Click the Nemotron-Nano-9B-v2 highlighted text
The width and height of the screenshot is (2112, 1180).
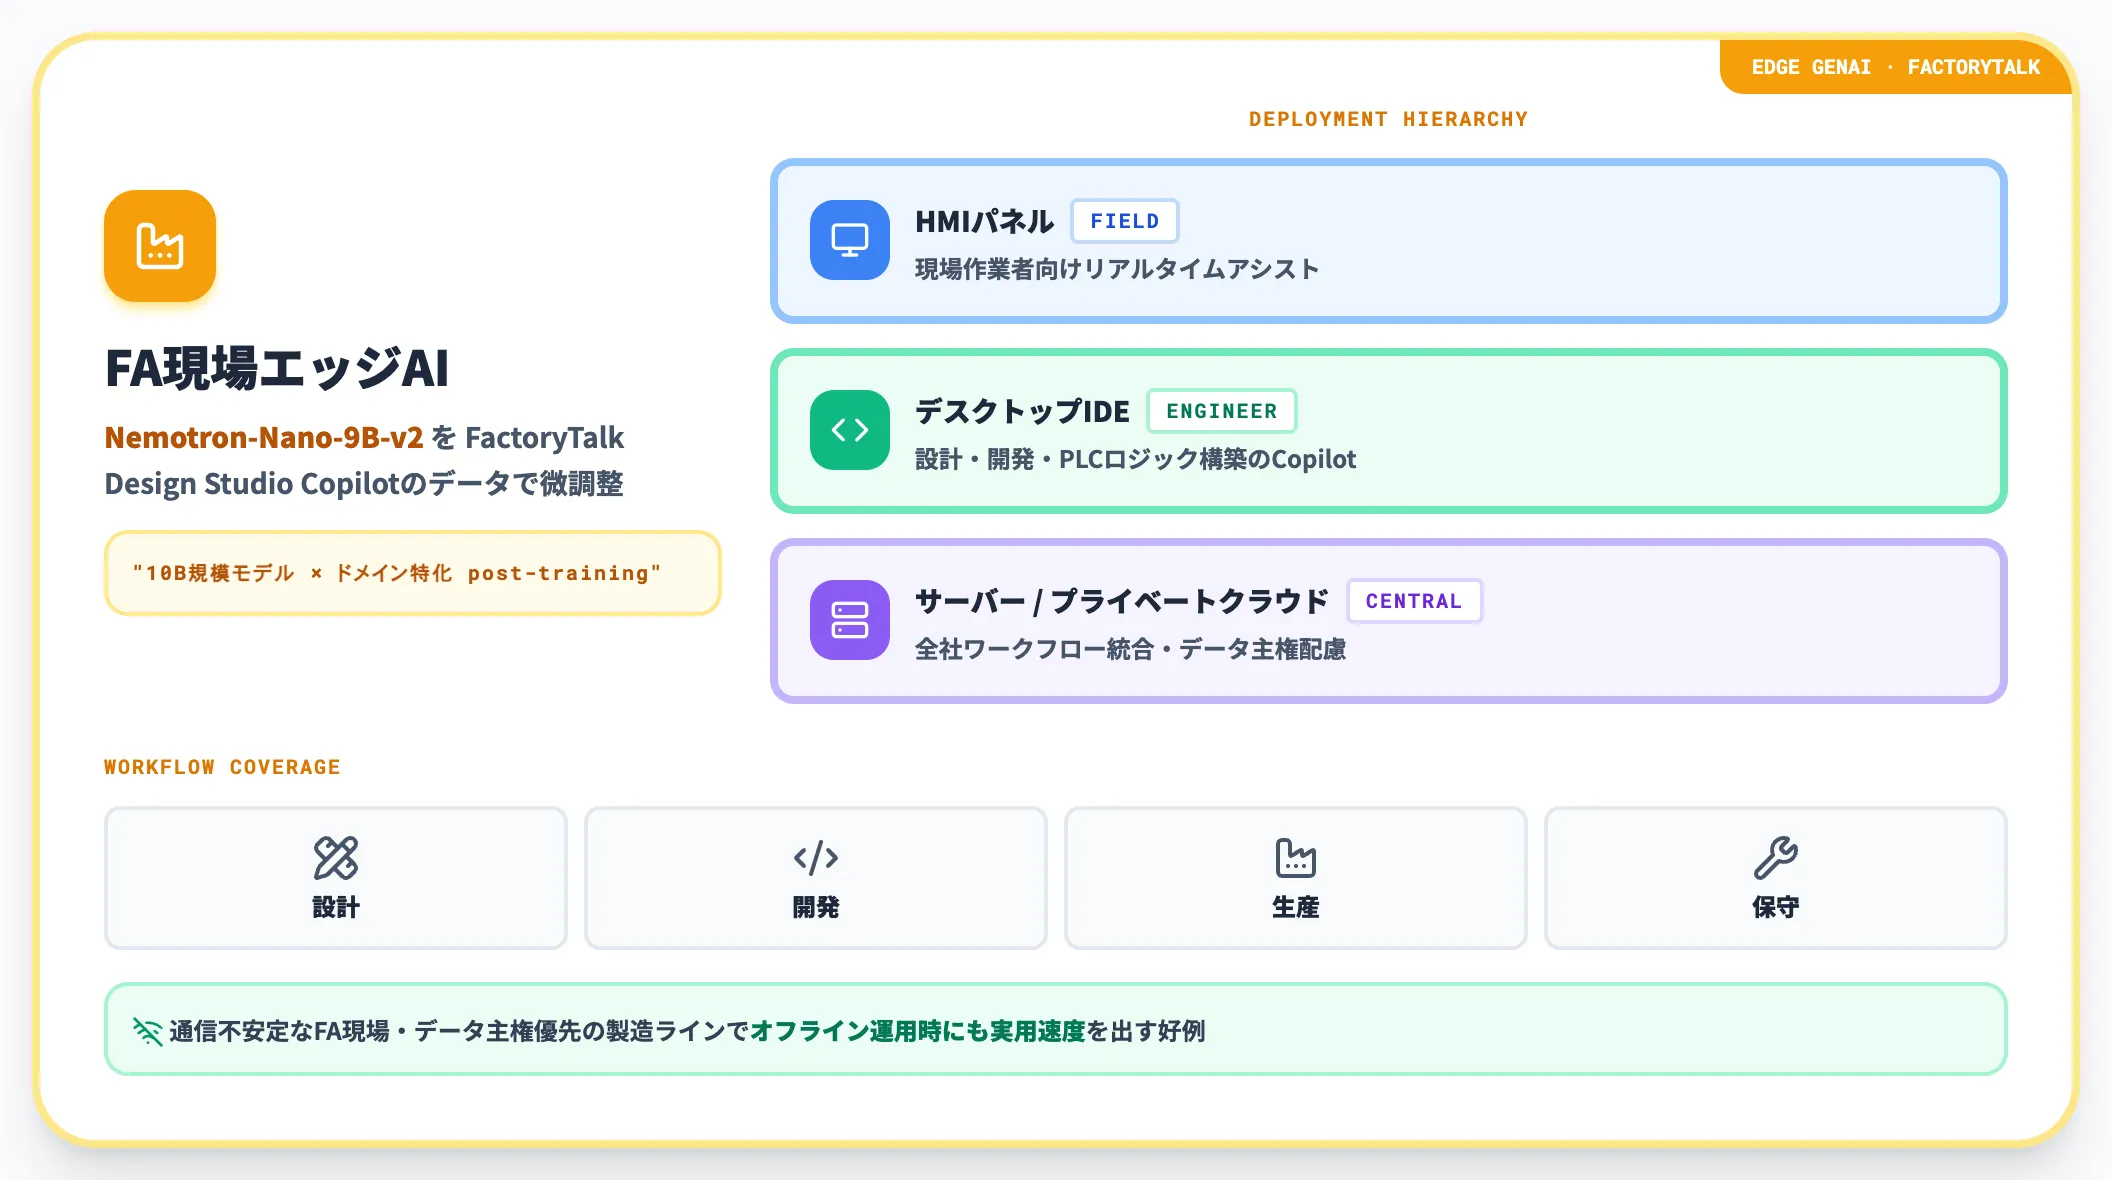pyautogui.click(x=264, y=438)
